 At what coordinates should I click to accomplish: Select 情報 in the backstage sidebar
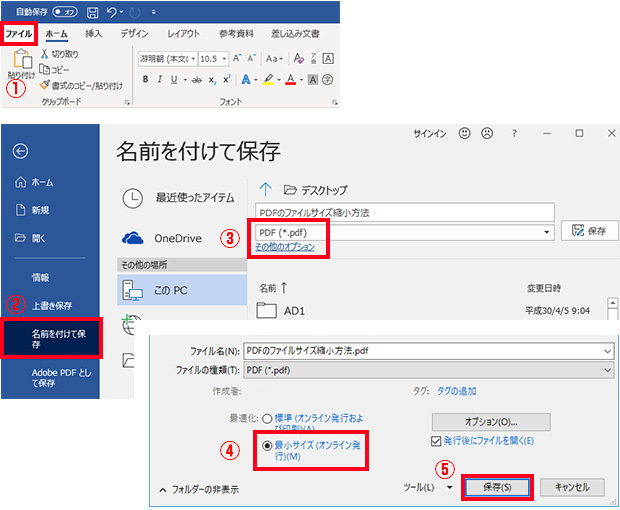[41, 278]
